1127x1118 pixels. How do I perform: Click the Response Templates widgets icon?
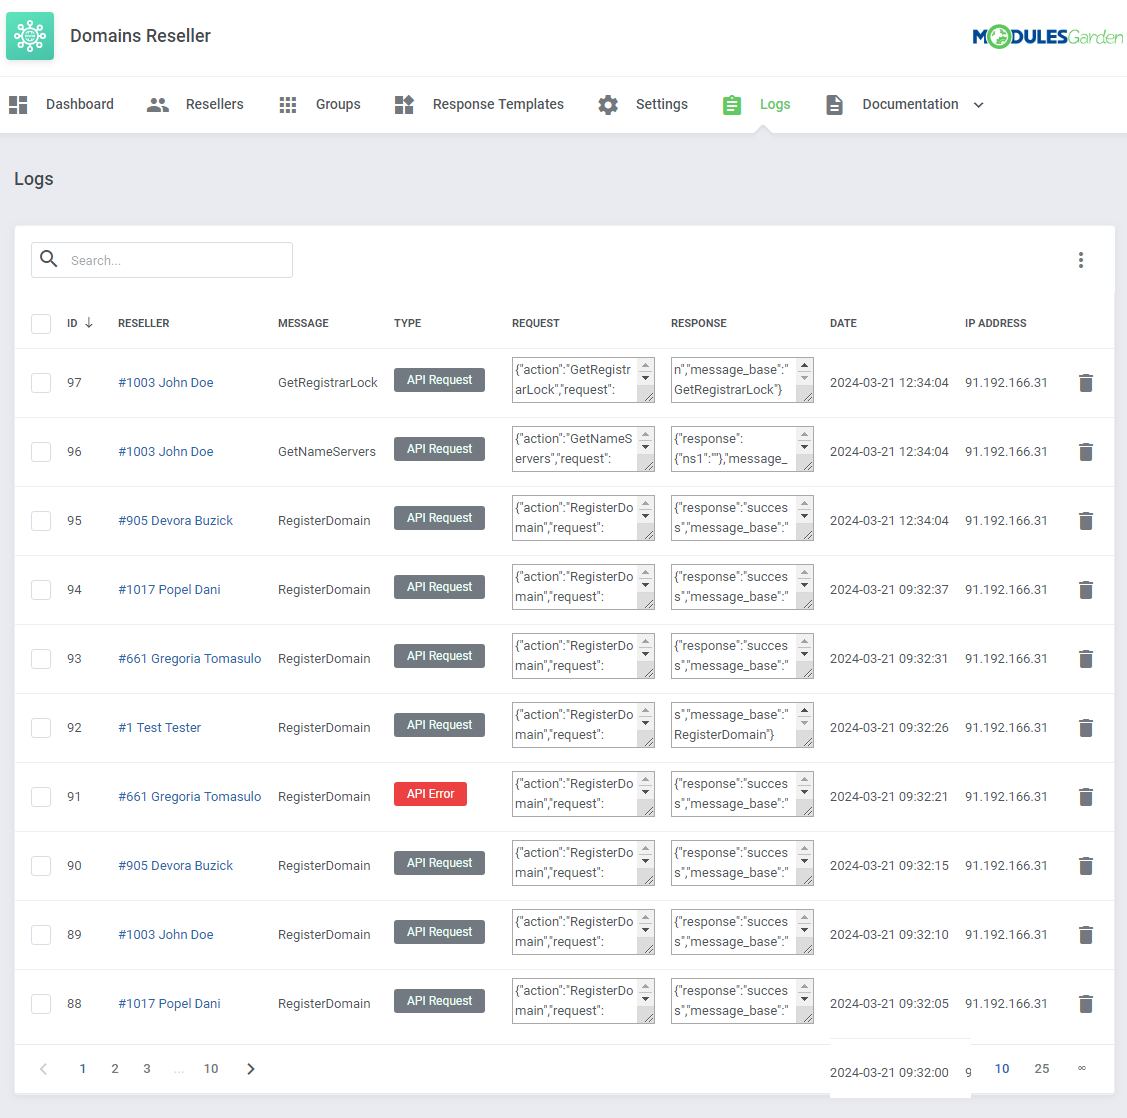404,105
